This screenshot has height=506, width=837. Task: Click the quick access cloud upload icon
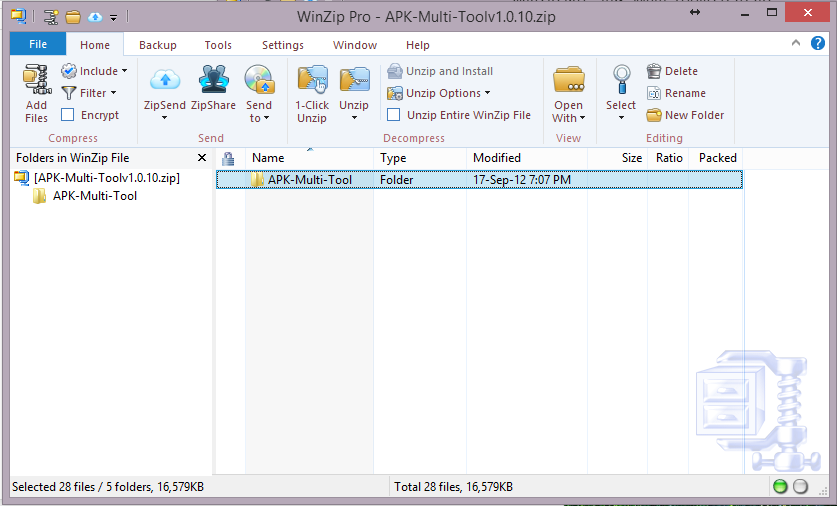point(95,17)
